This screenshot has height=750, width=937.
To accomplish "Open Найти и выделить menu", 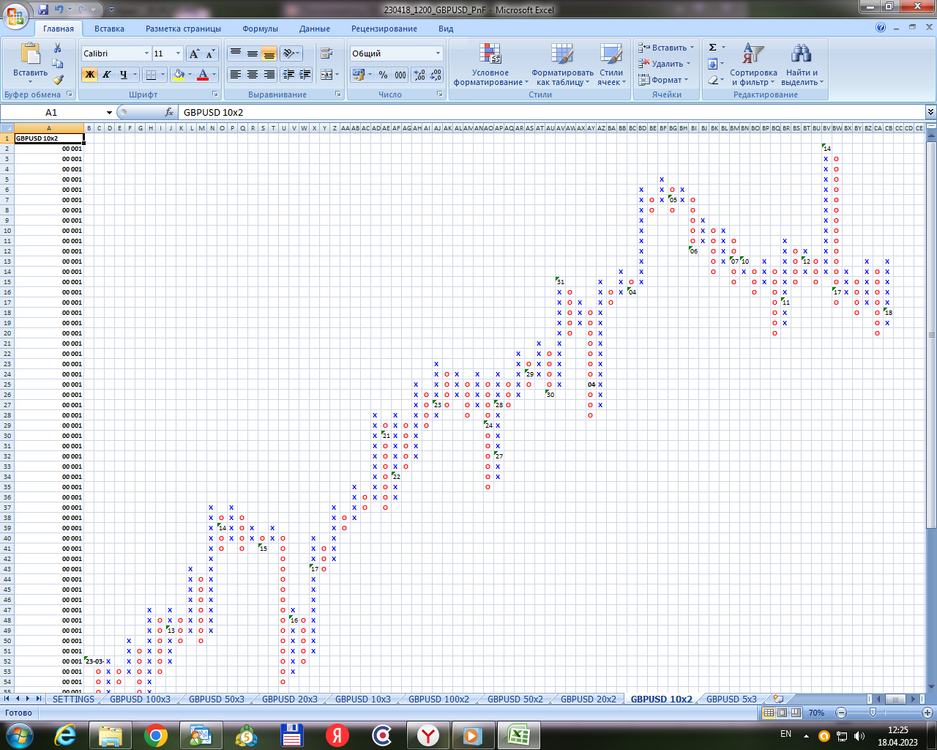I will (802, 65).
